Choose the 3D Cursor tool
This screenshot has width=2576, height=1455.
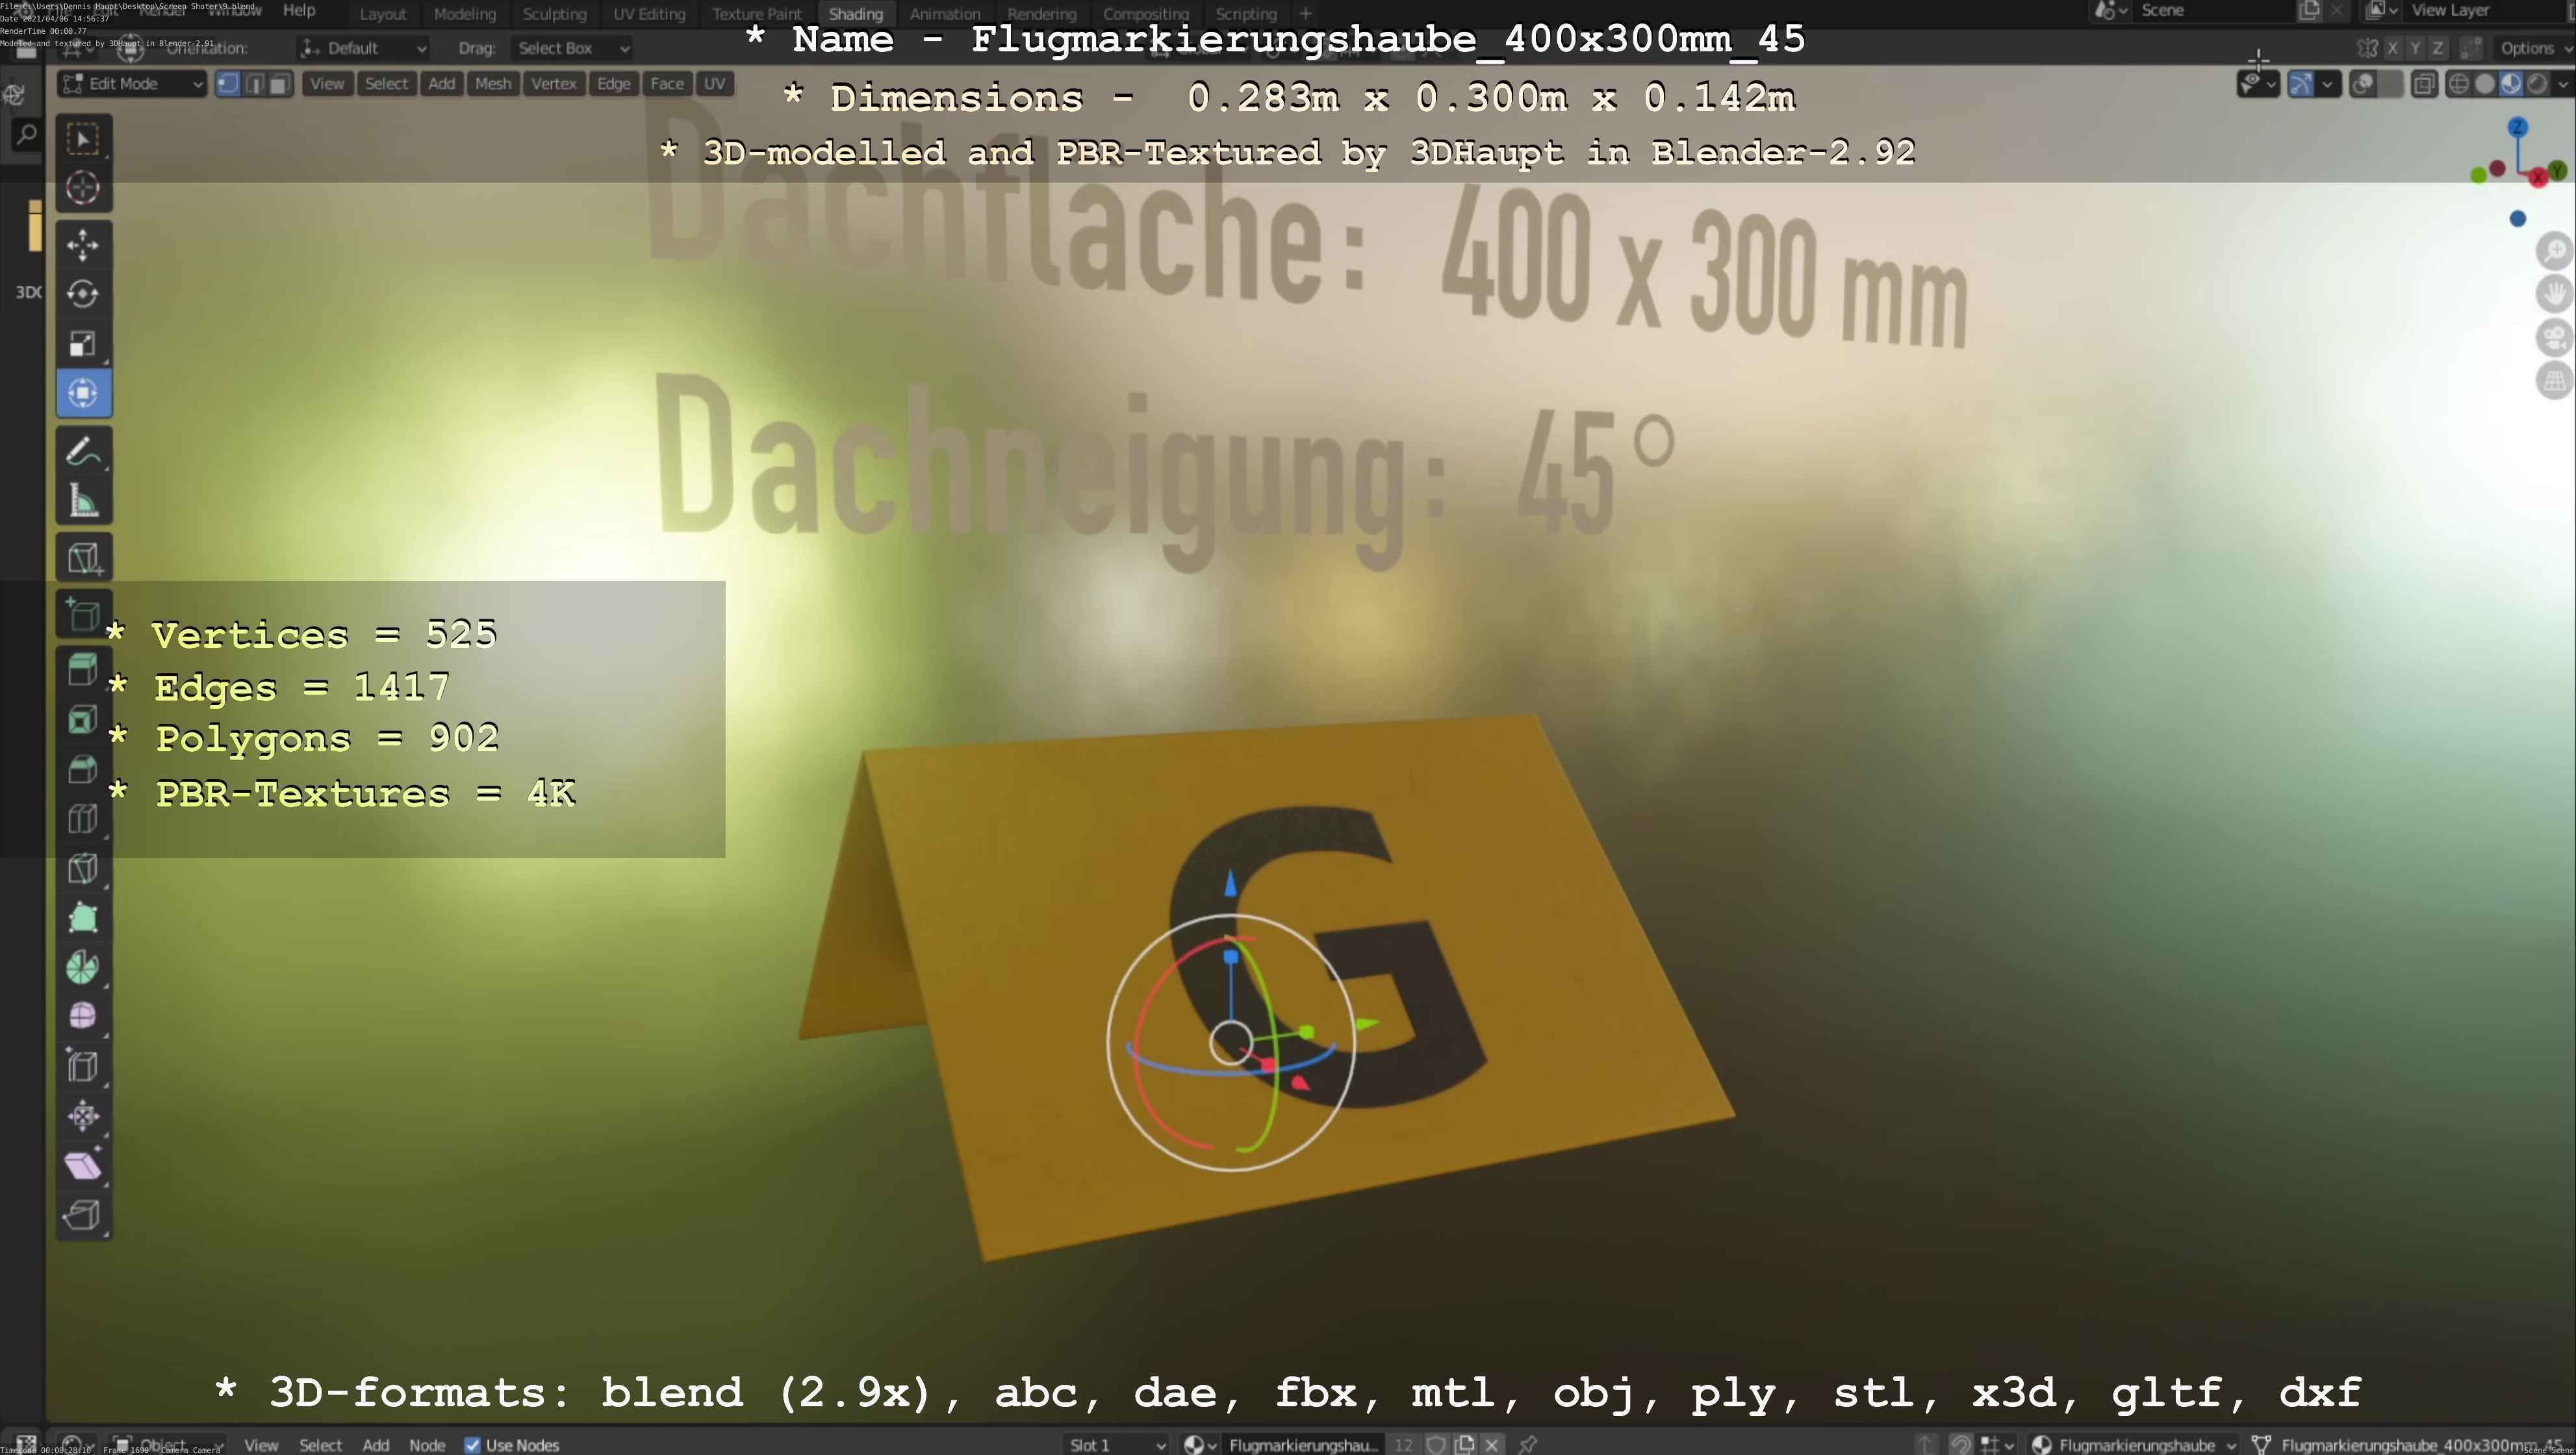pyautogui.click(x=83, y=188)
